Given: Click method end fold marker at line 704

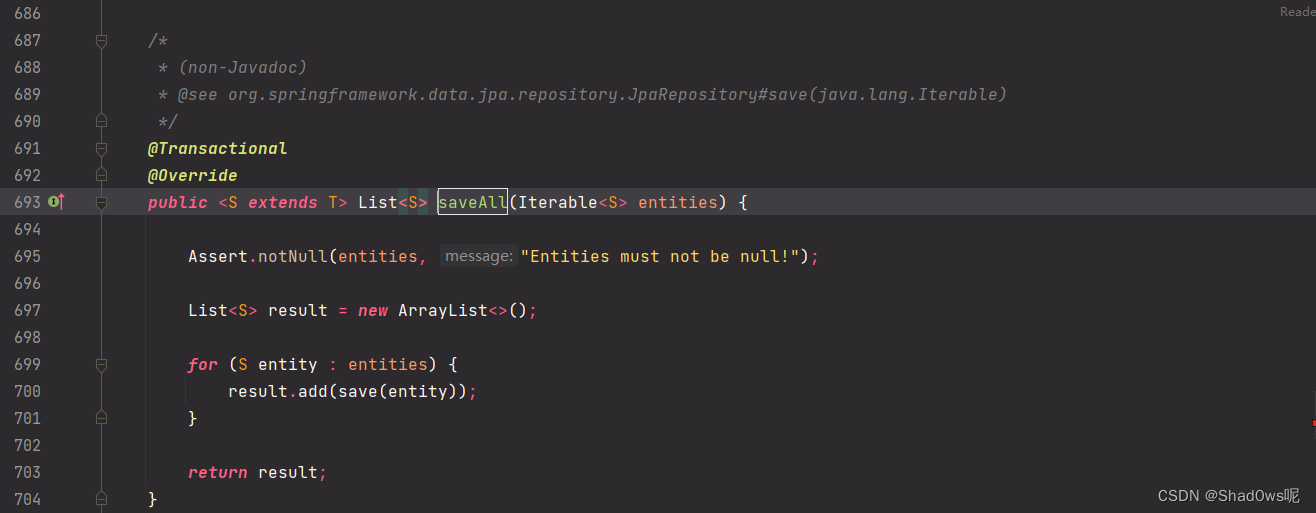Looking at the screenshot, I should tap(101, 498).
